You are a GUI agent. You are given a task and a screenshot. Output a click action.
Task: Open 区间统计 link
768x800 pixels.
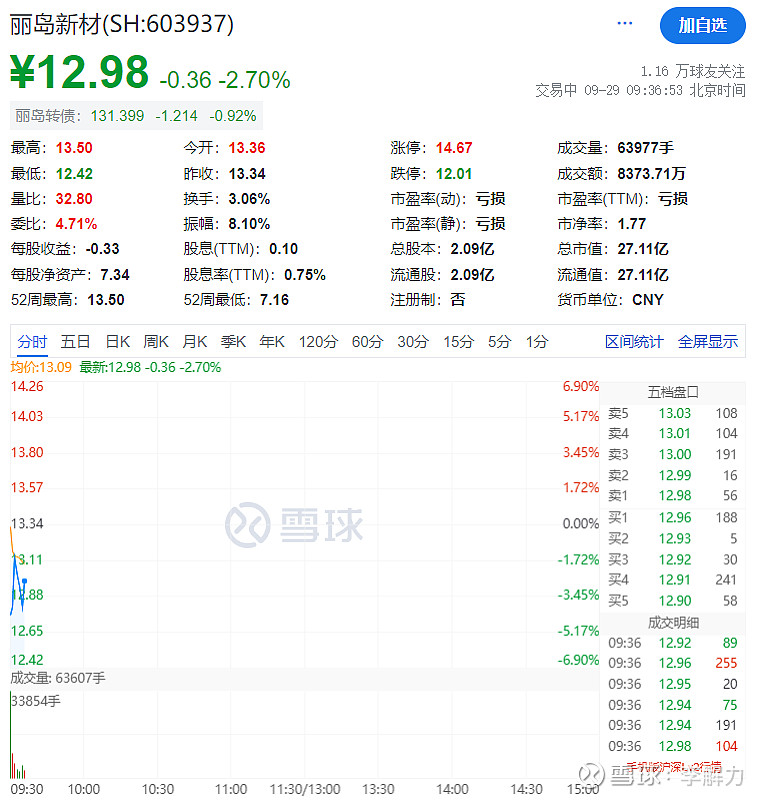point(634,342)
